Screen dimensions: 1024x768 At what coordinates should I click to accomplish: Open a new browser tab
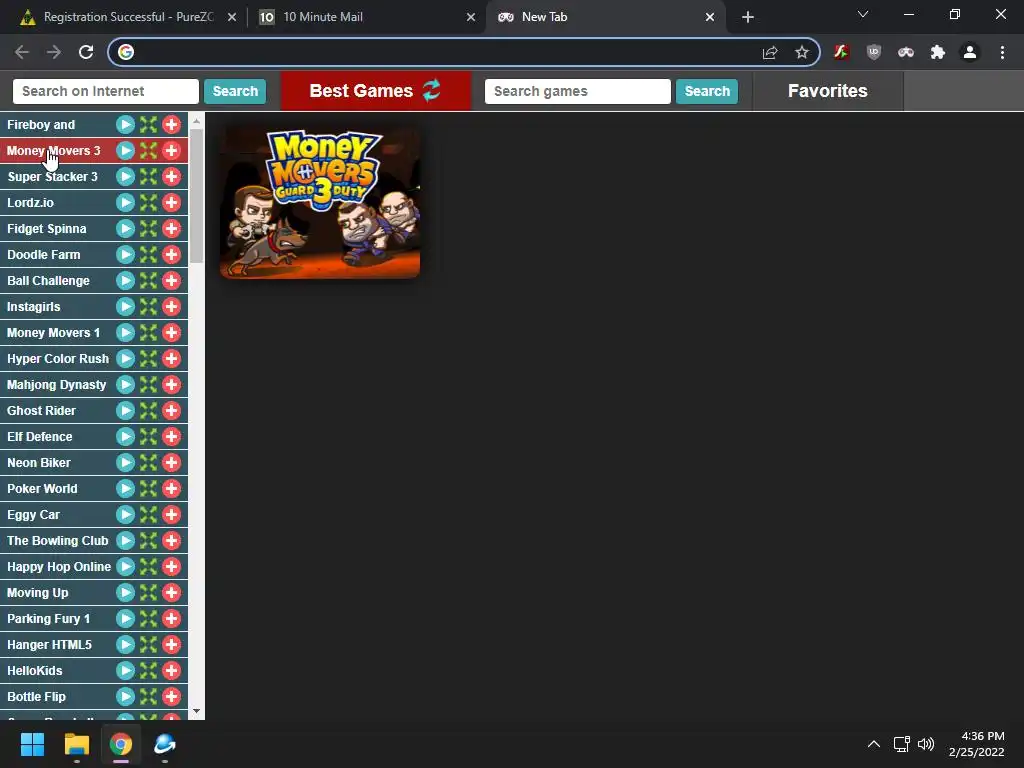[x=748, y=17]
